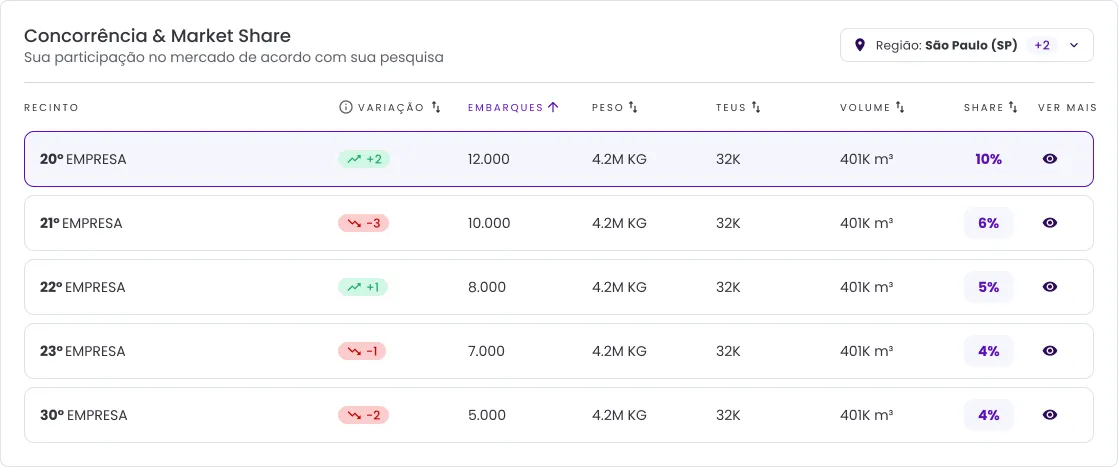Click the eye icon for 21º Empresa
Screen dimensions: 1118x467
coord(1050,223)
